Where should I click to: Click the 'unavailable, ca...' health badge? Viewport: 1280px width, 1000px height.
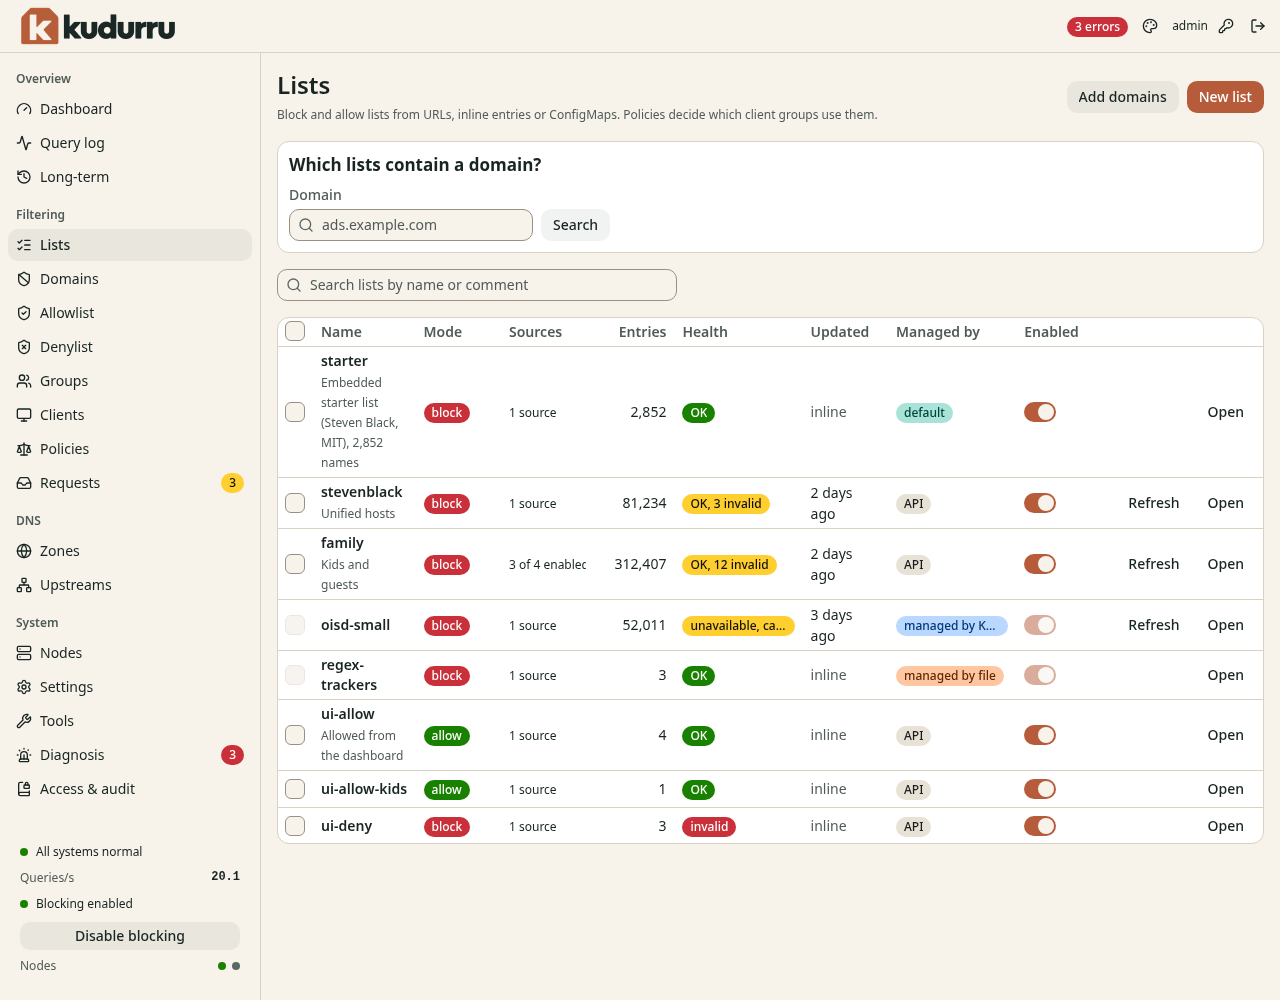tap(738, 626)
